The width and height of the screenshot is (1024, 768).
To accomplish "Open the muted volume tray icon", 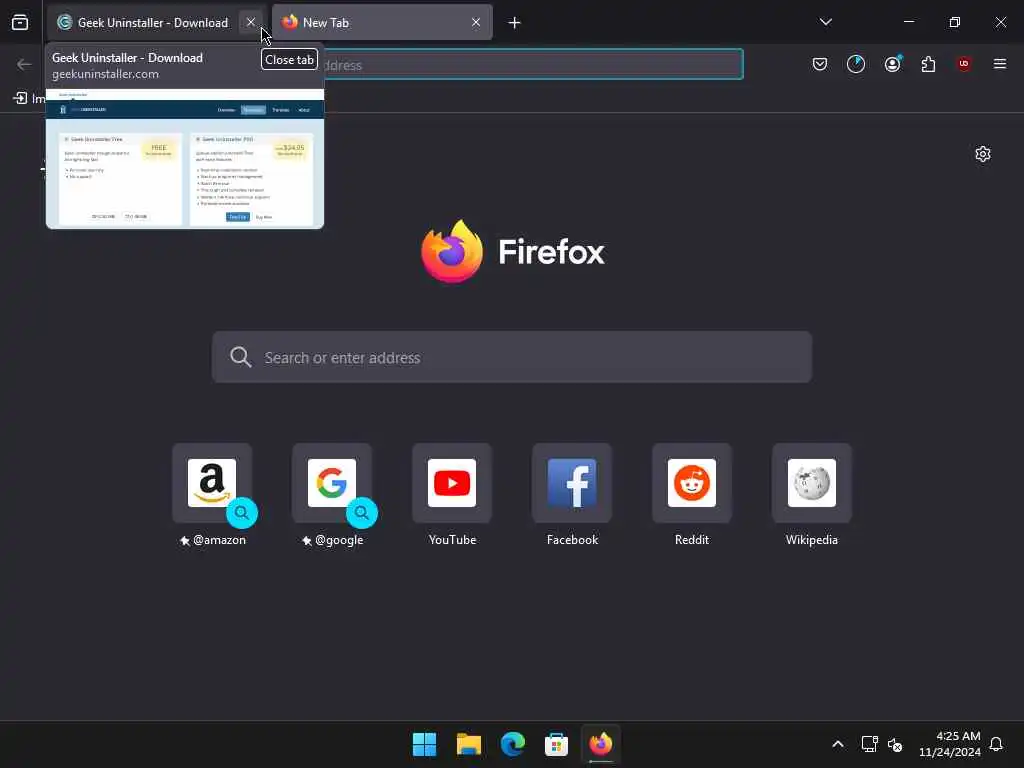I will [895, 744].
